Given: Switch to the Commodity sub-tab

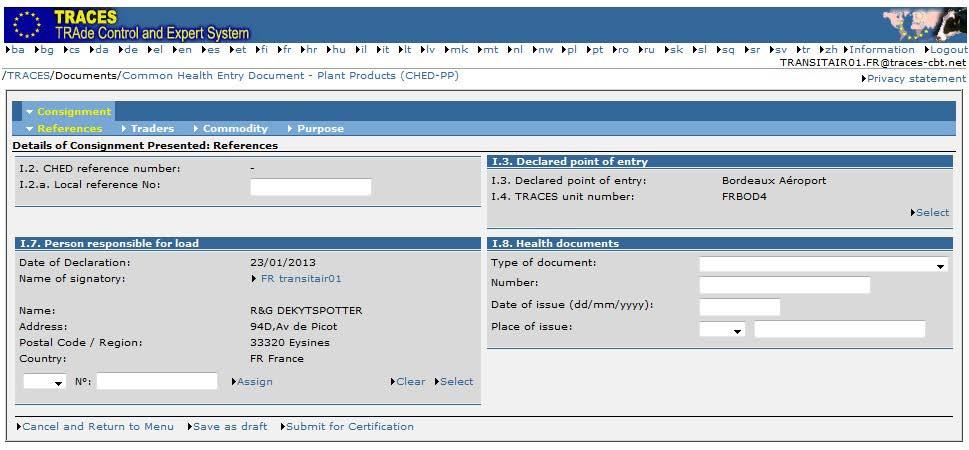Looking at the screenshot, I should pyautogui.click(x=231, y=129).
